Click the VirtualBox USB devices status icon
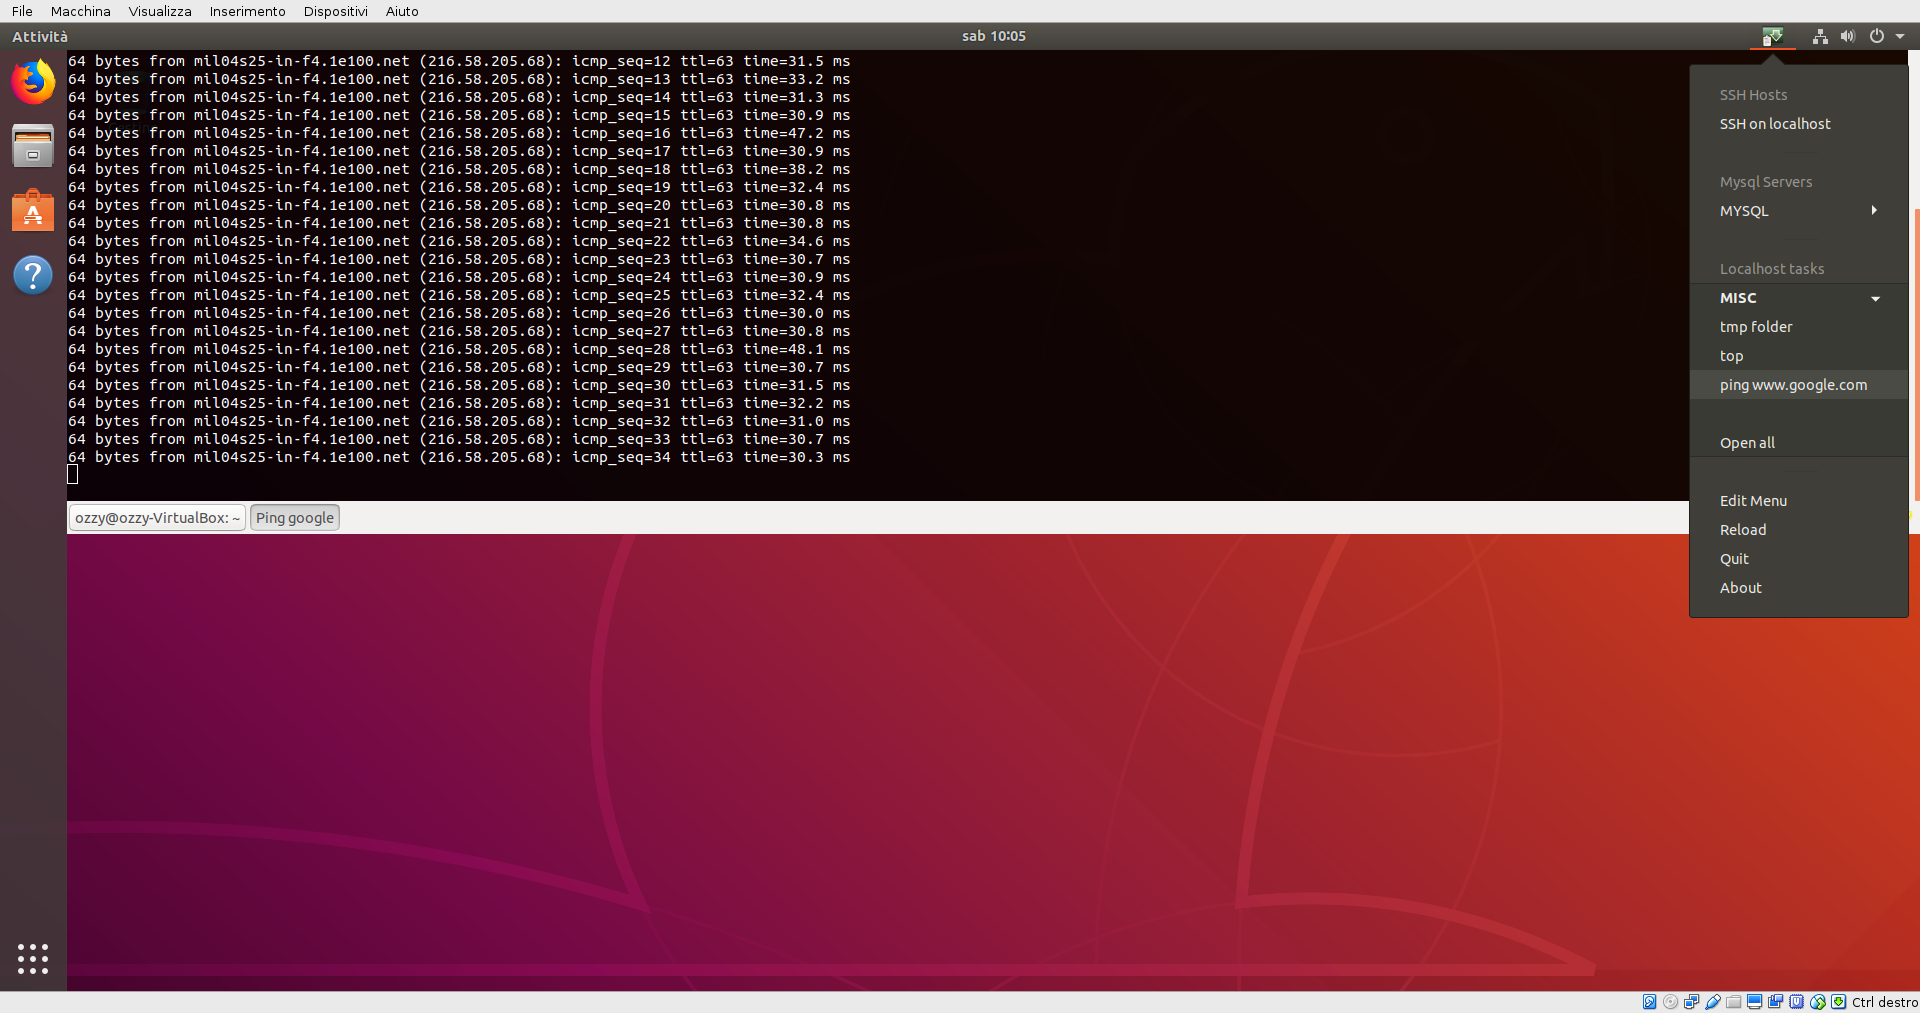 coord(1713,1002)
